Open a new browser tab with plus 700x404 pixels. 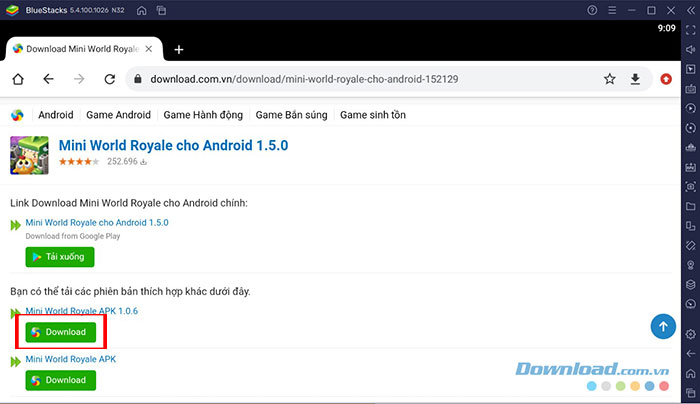point(179,49)
